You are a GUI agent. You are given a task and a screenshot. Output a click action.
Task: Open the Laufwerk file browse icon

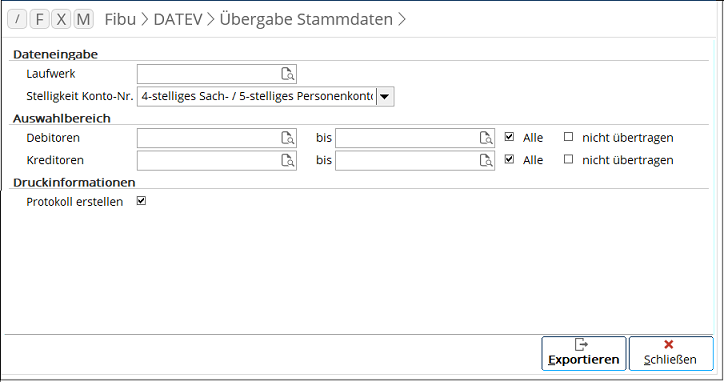tap(288, 74)
